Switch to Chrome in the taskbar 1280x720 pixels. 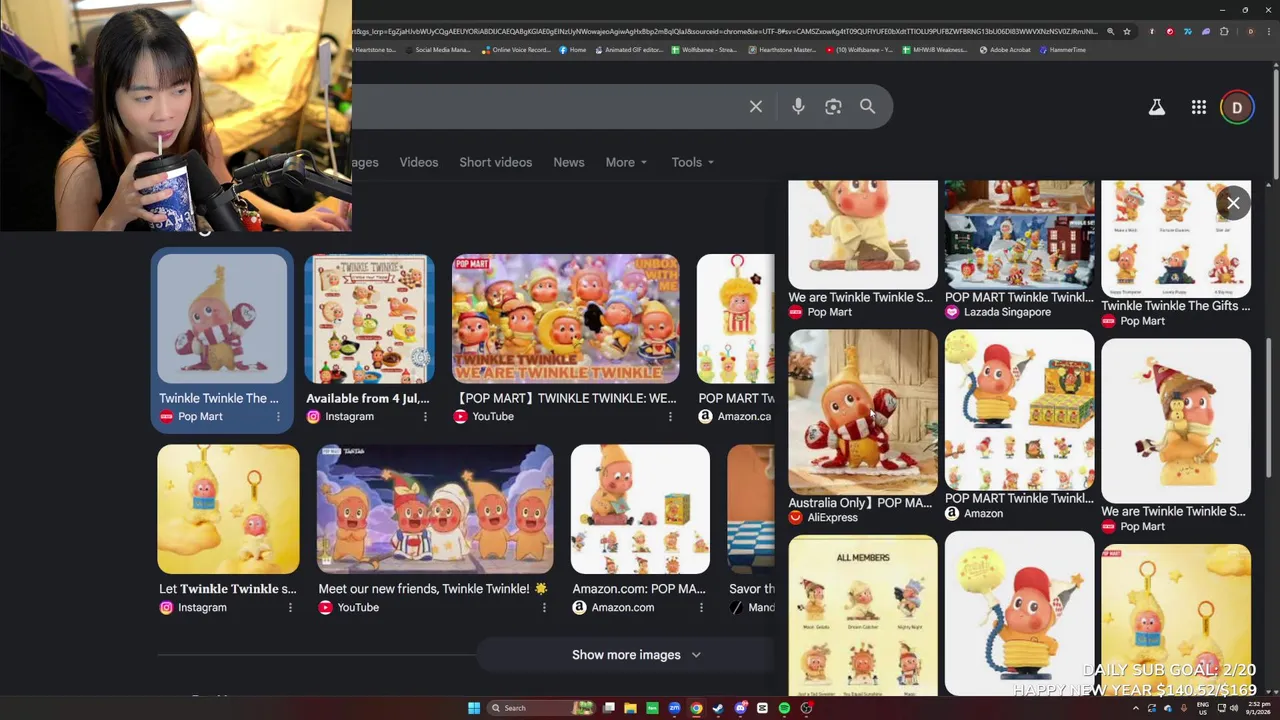[x=696, y=708]
